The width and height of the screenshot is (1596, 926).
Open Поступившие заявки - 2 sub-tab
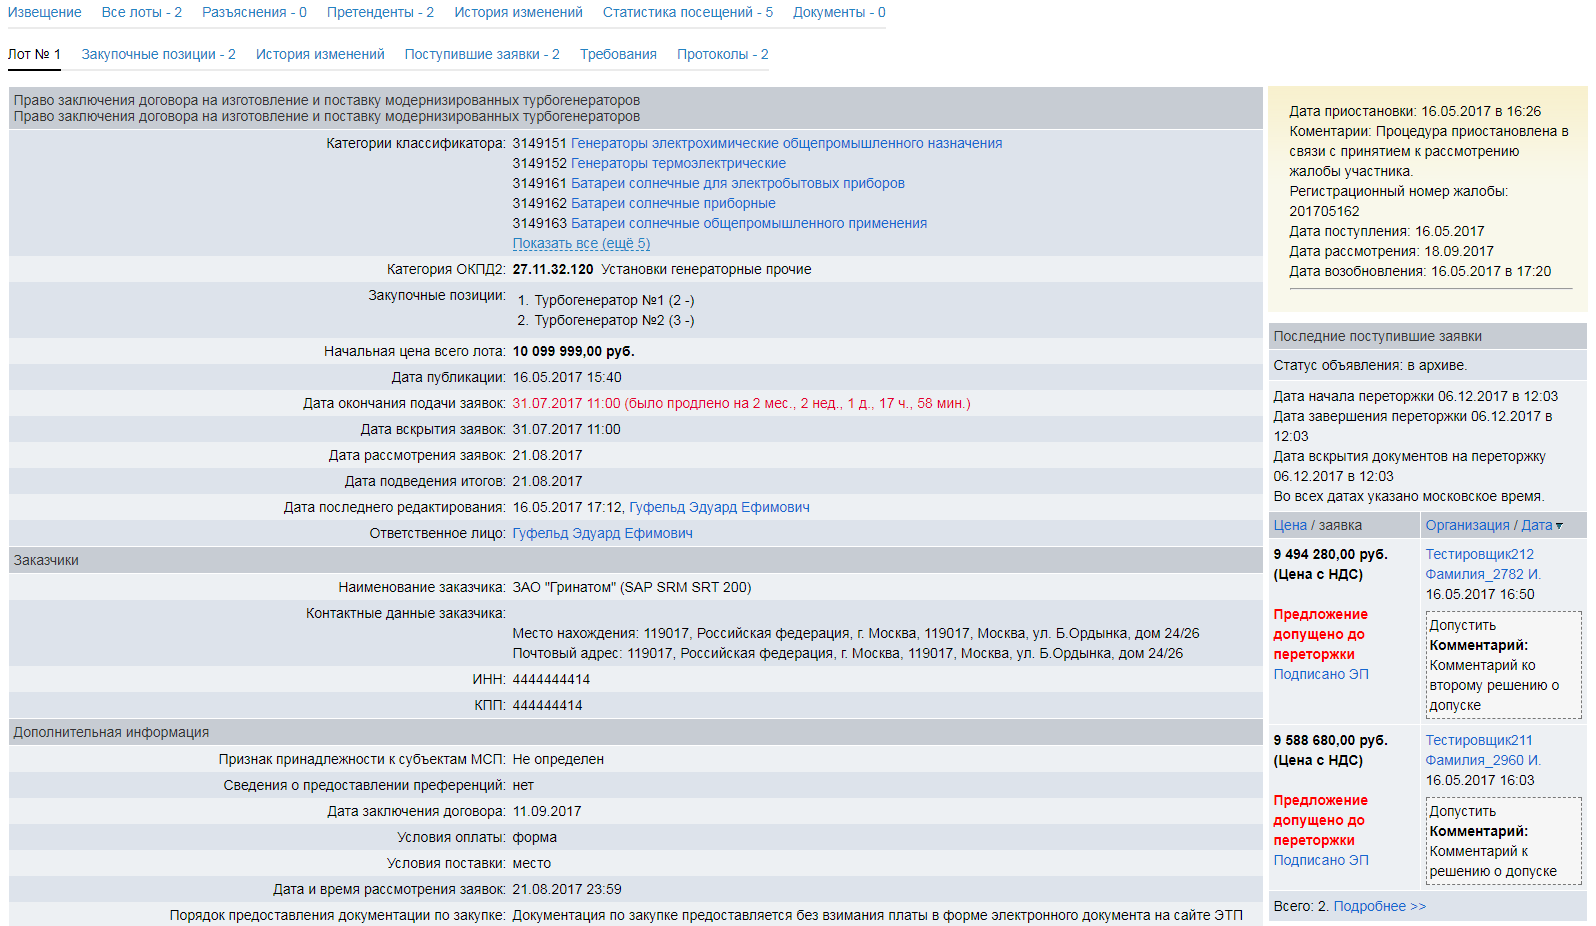(481, 55)
